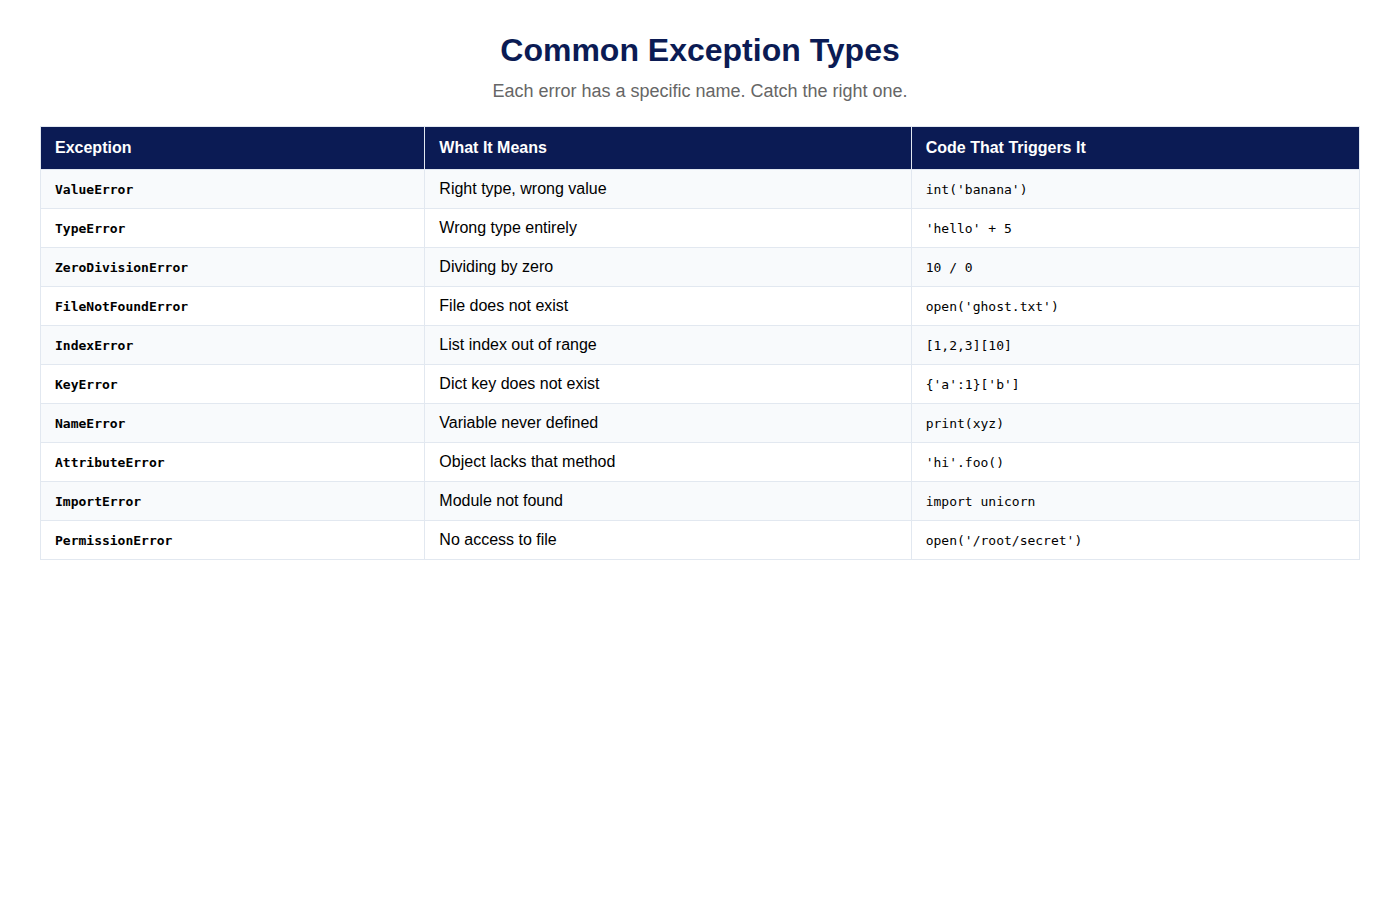
Task: Select the TypeError exception name
Action: point(90,229)
